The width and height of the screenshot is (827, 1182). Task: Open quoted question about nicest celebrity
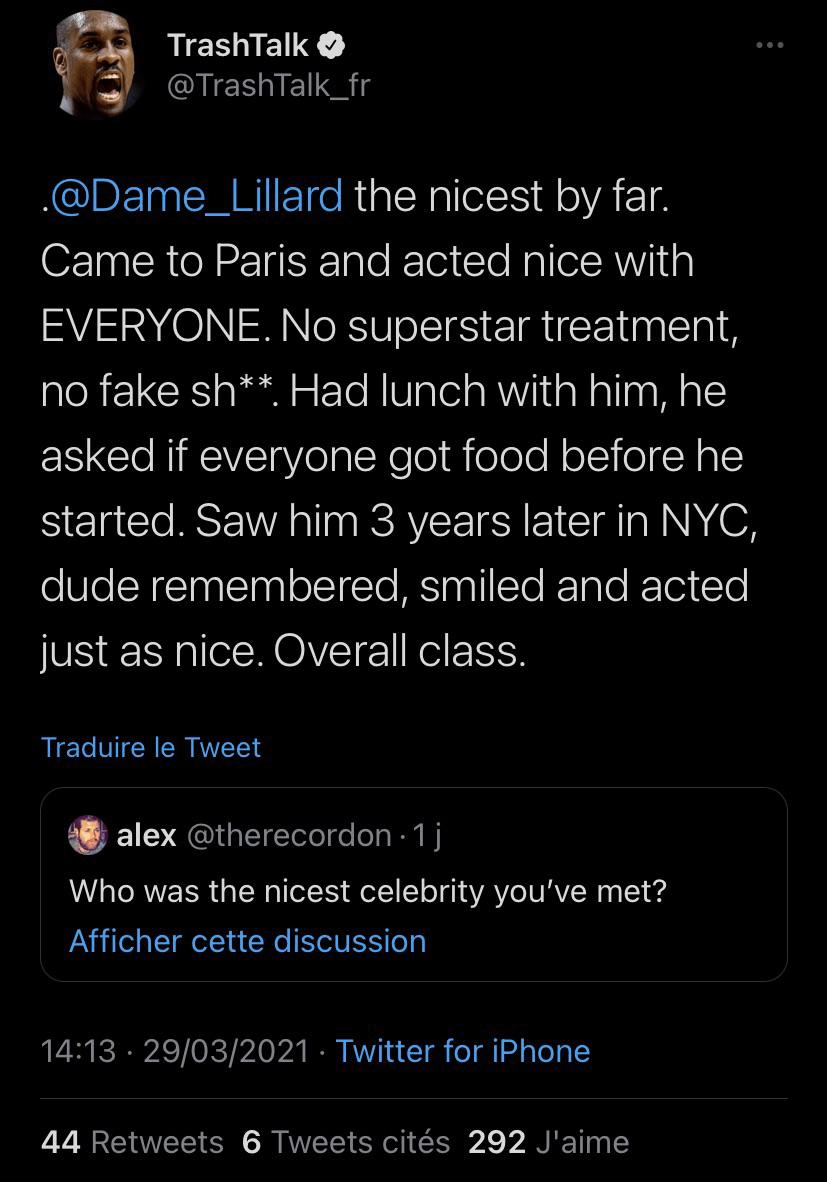(x=367, y=890)
